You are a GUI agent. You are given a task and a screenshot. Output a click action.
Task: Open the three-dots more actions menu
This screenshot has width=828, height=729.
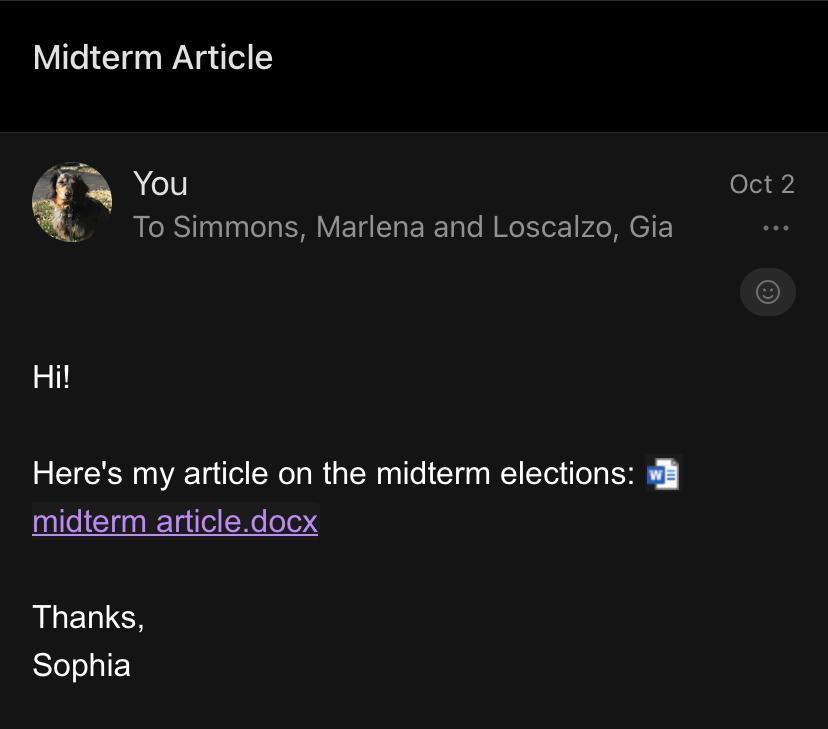(x=775, y=228)
